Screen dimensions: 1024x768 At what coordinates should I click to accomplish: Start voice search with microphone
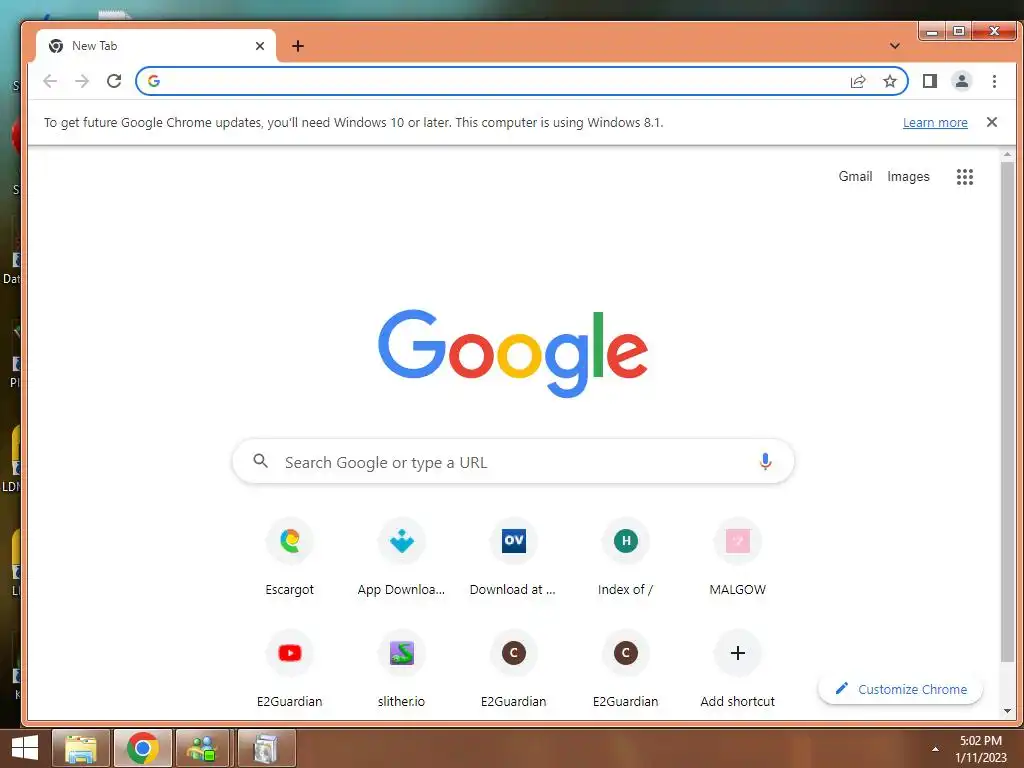(x=765, y=462)
